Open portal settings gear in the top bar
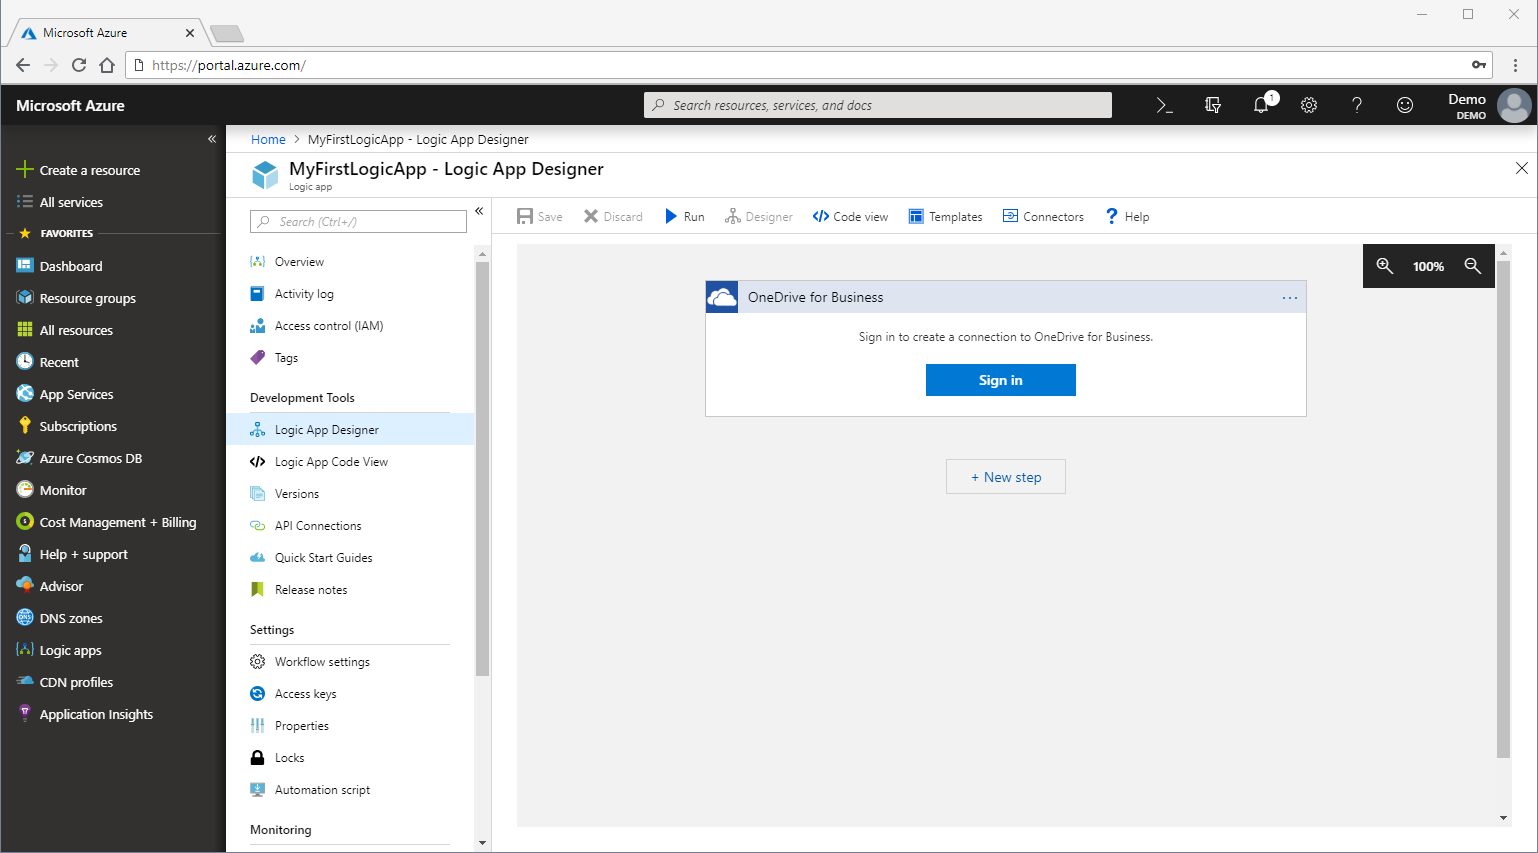 (1309, 105)
